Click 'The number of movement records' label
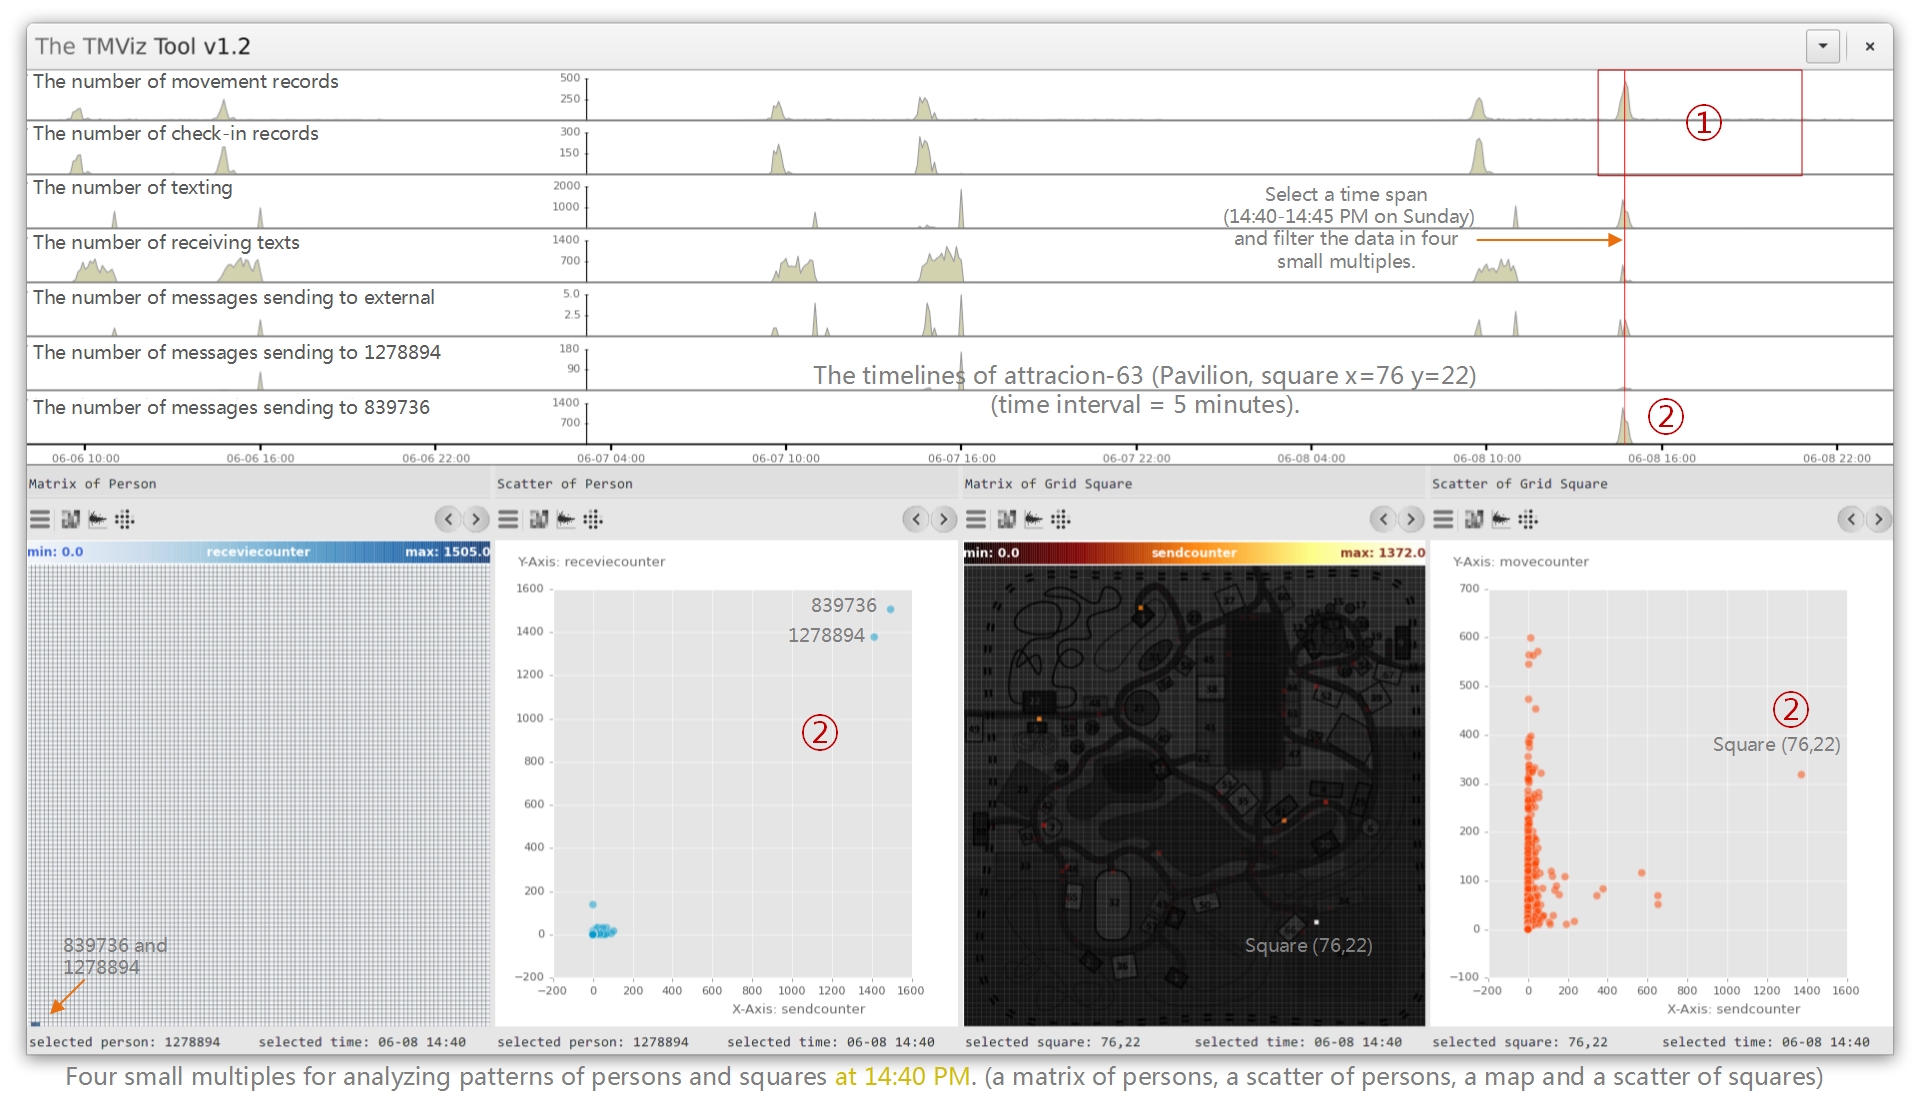Viewport: 1920px width, 1104px height. 186,82
